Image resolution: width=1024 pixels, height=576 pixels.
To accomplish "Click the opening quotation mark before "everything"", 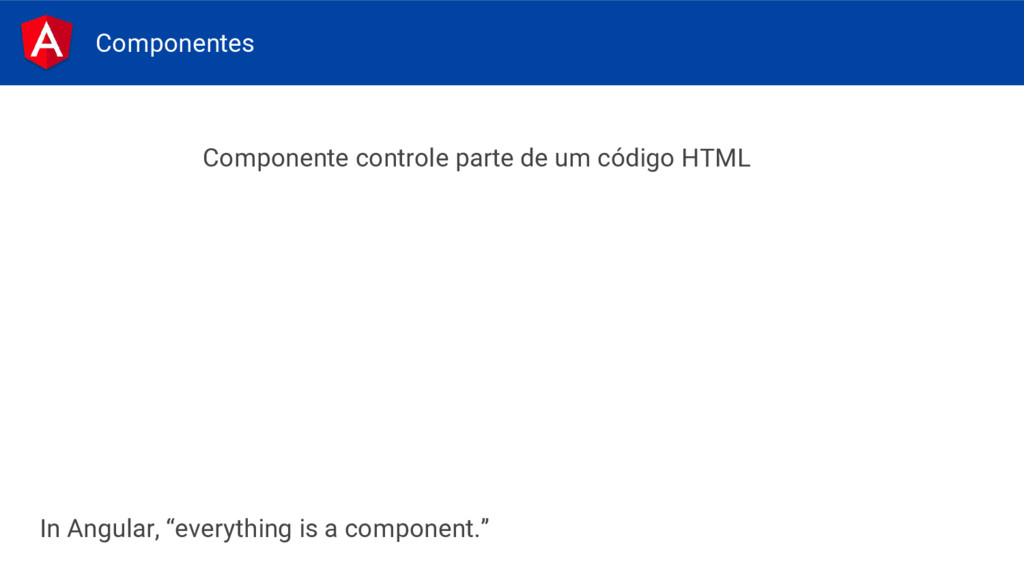I will click(x=170, y=522).
